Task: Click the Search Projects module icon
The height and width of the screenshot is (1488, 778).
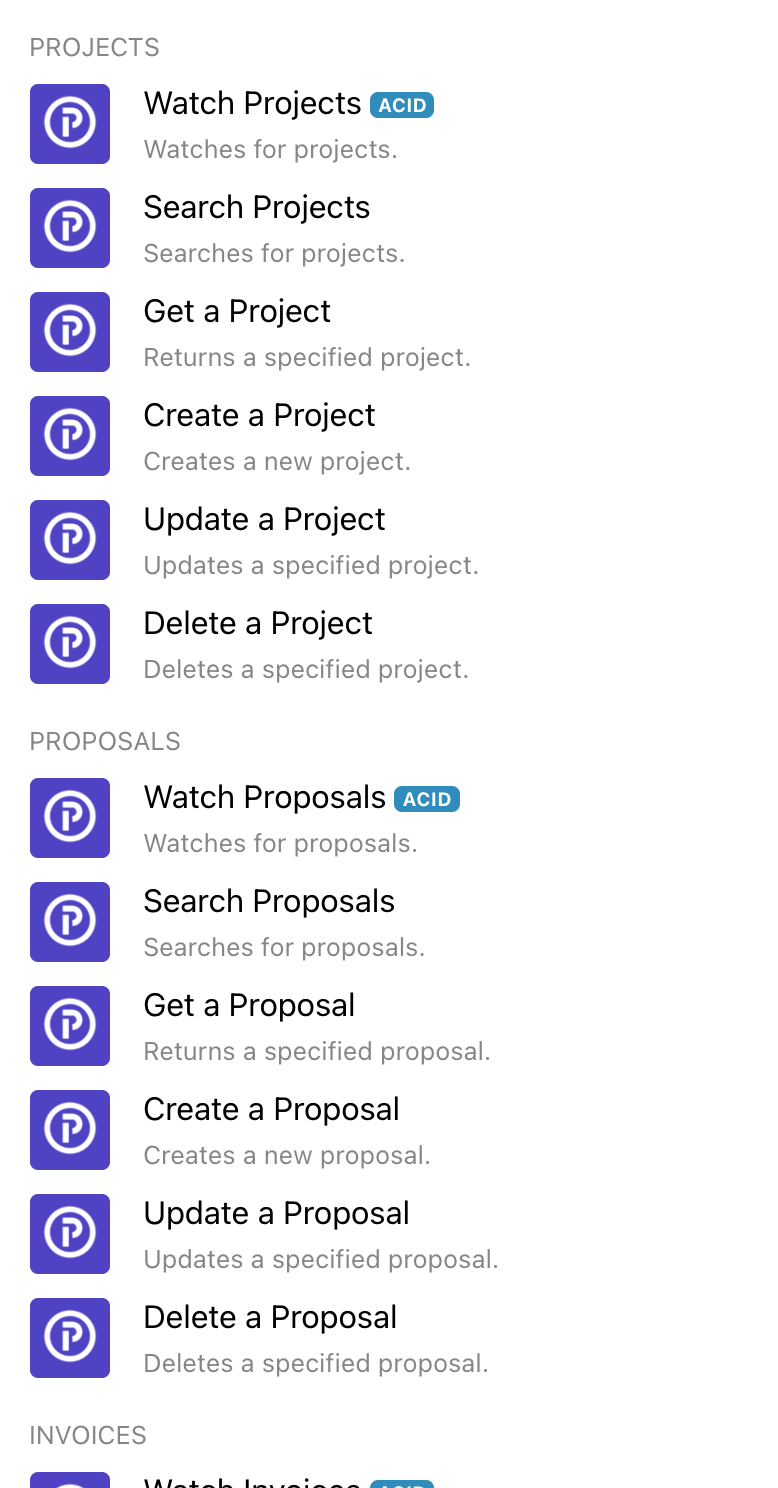Action: point(70,228)
